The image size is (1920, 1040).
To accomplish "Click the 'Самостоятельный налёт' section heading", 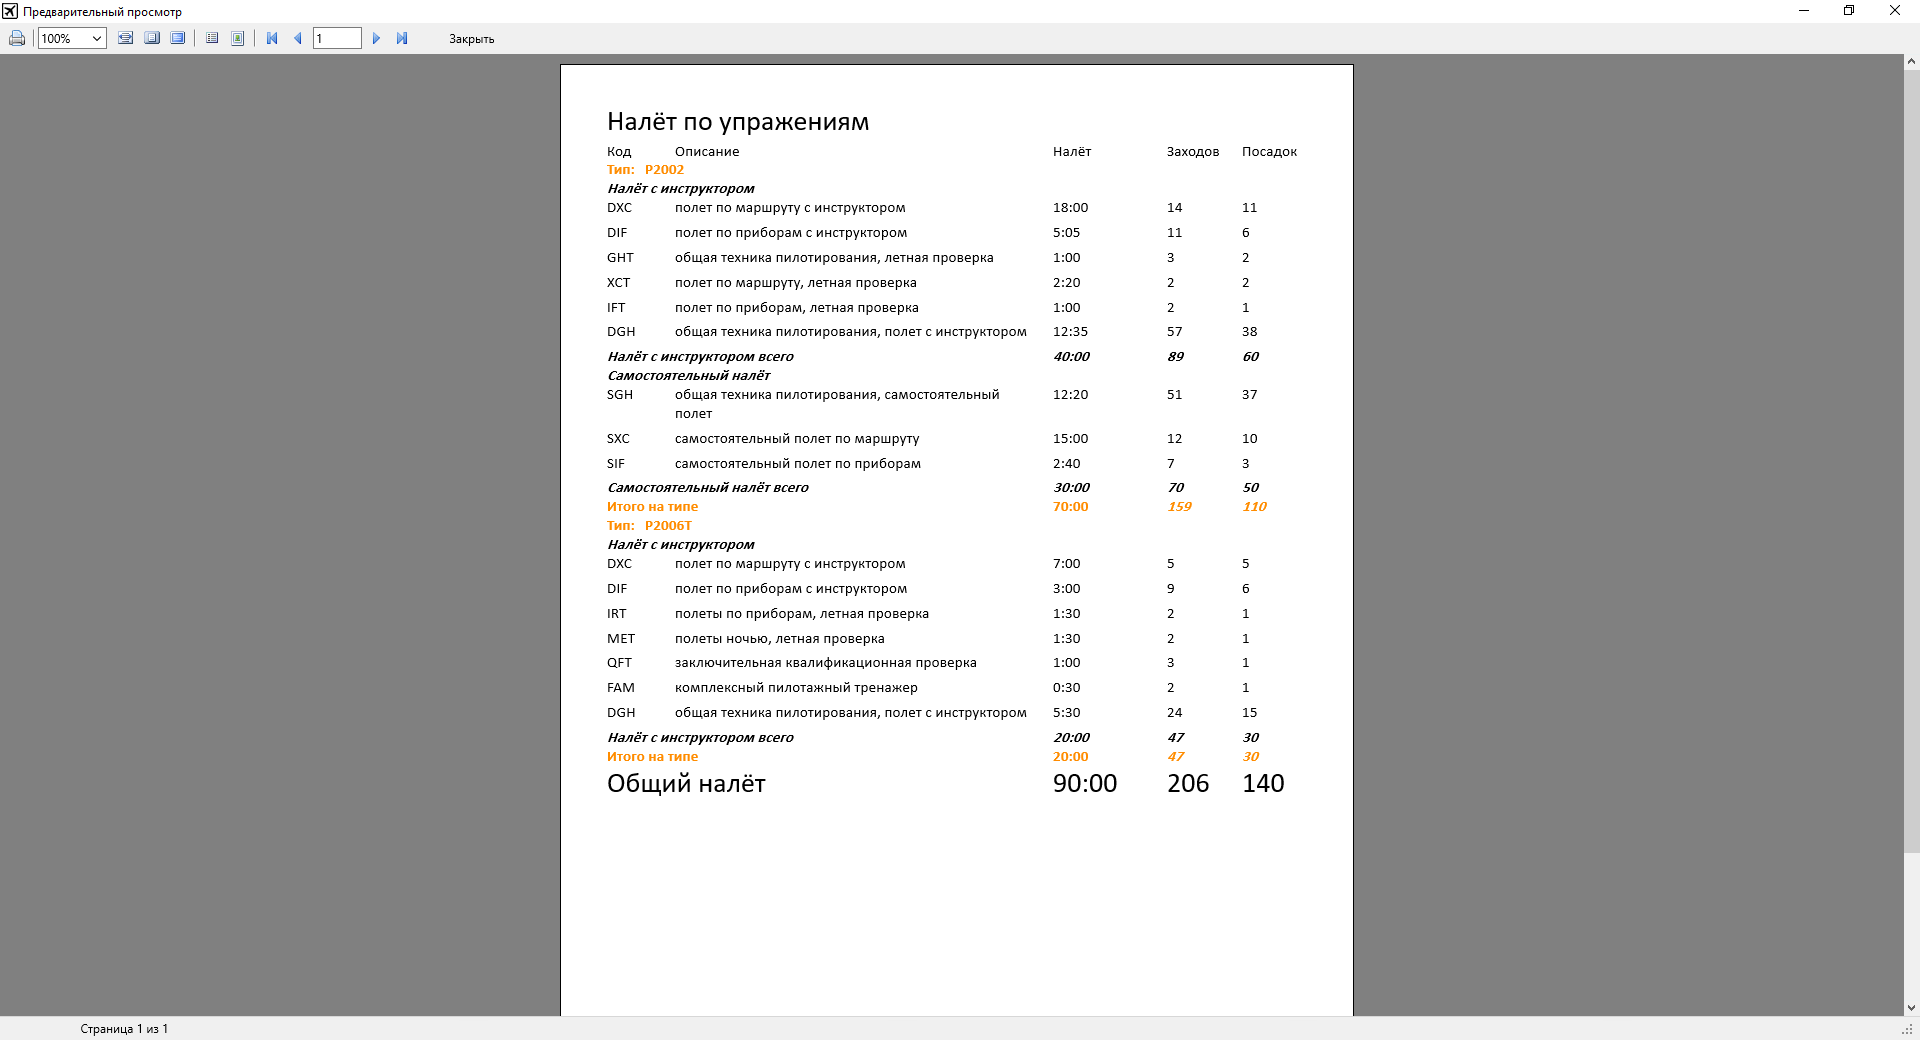I will [x=689, y=376].
